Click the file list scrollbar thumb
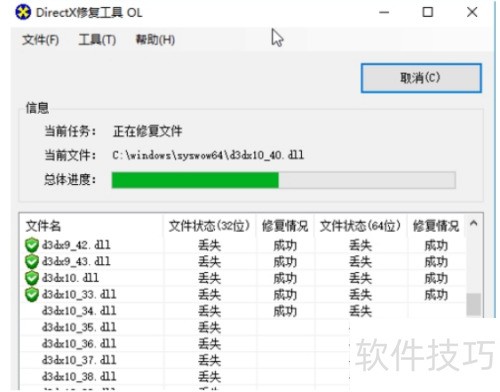The image size is (500, 392). coord(473,304)
